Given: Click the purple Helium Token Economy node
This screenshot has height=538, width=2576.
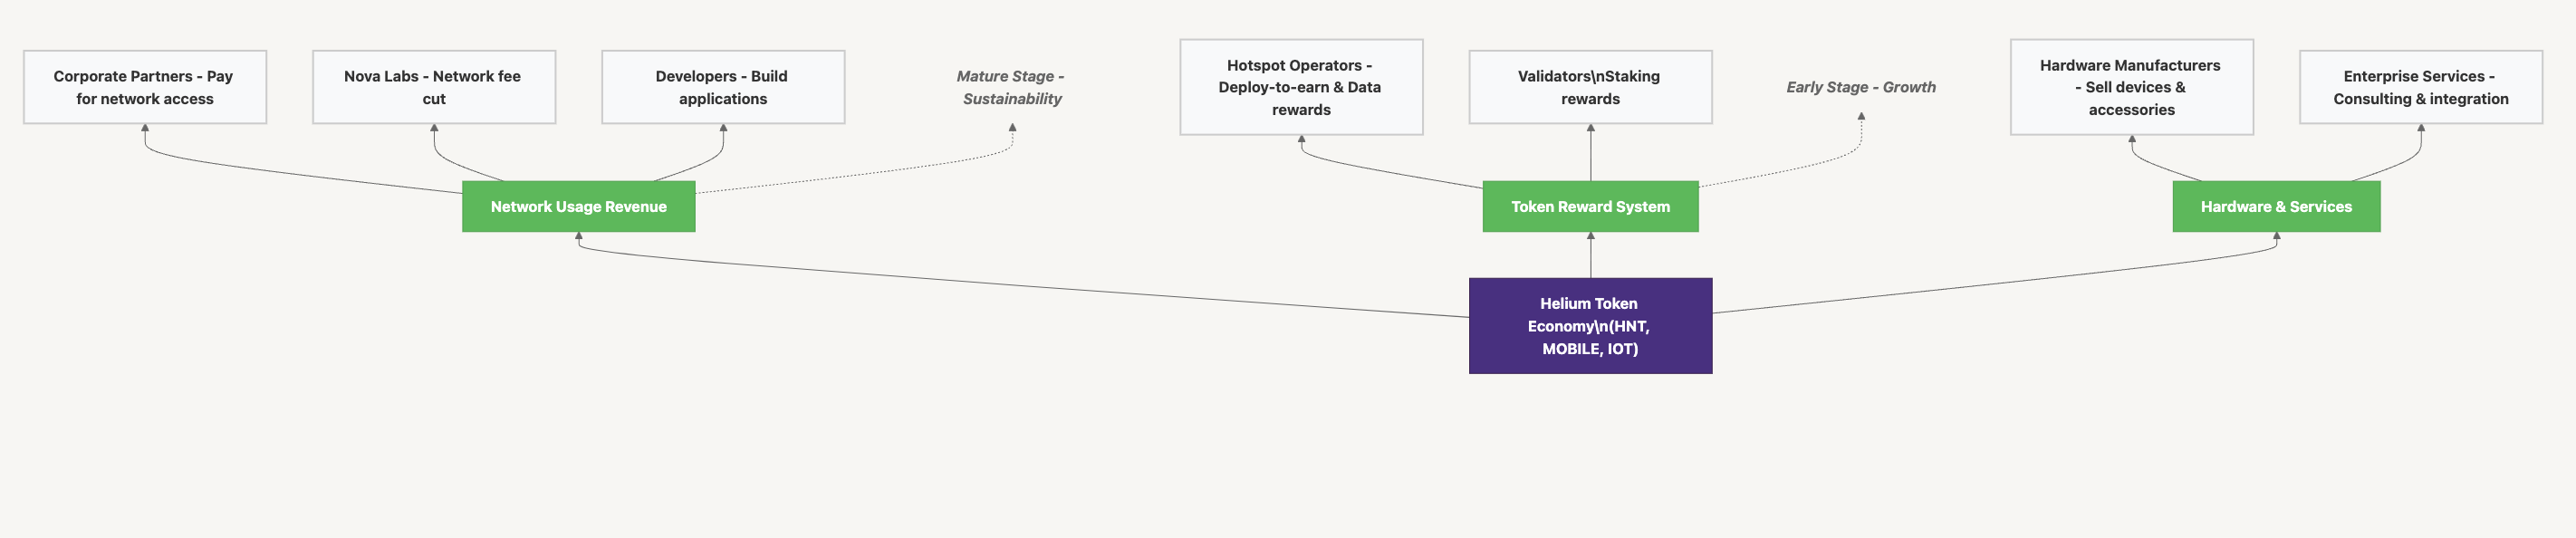Looking at the screenshot, I should point(1590,326).
